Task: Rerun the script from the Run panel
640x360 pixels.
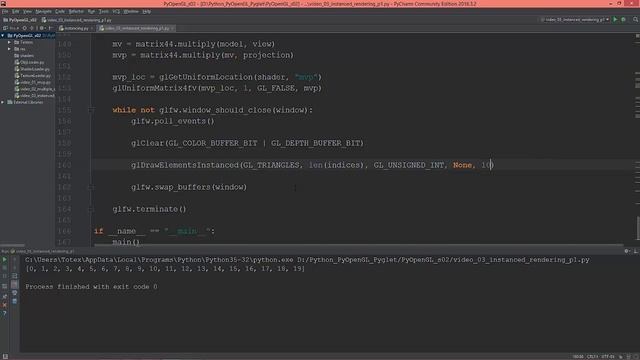Action: (4, 260)
